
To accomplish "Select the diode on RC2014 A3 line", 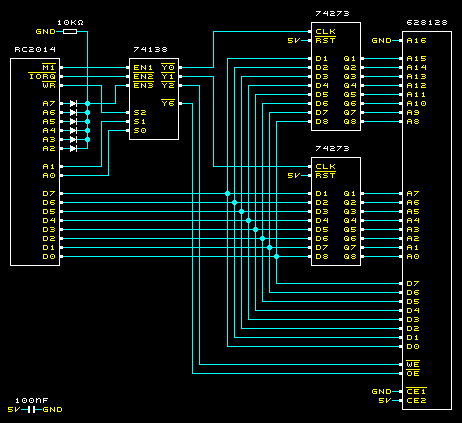I will point(73,140).
